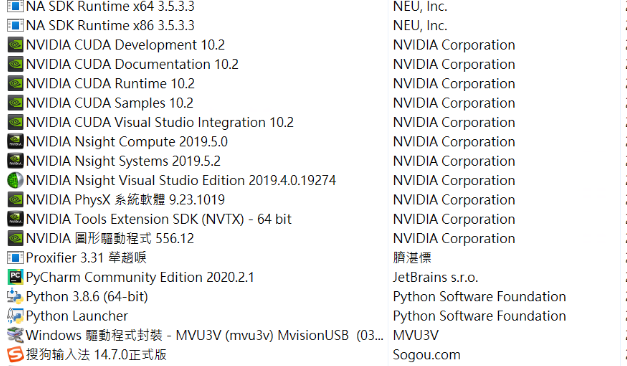Click the NVIDIA Tools Extension SDK icon
627x366 pixels.
(15, 219)
